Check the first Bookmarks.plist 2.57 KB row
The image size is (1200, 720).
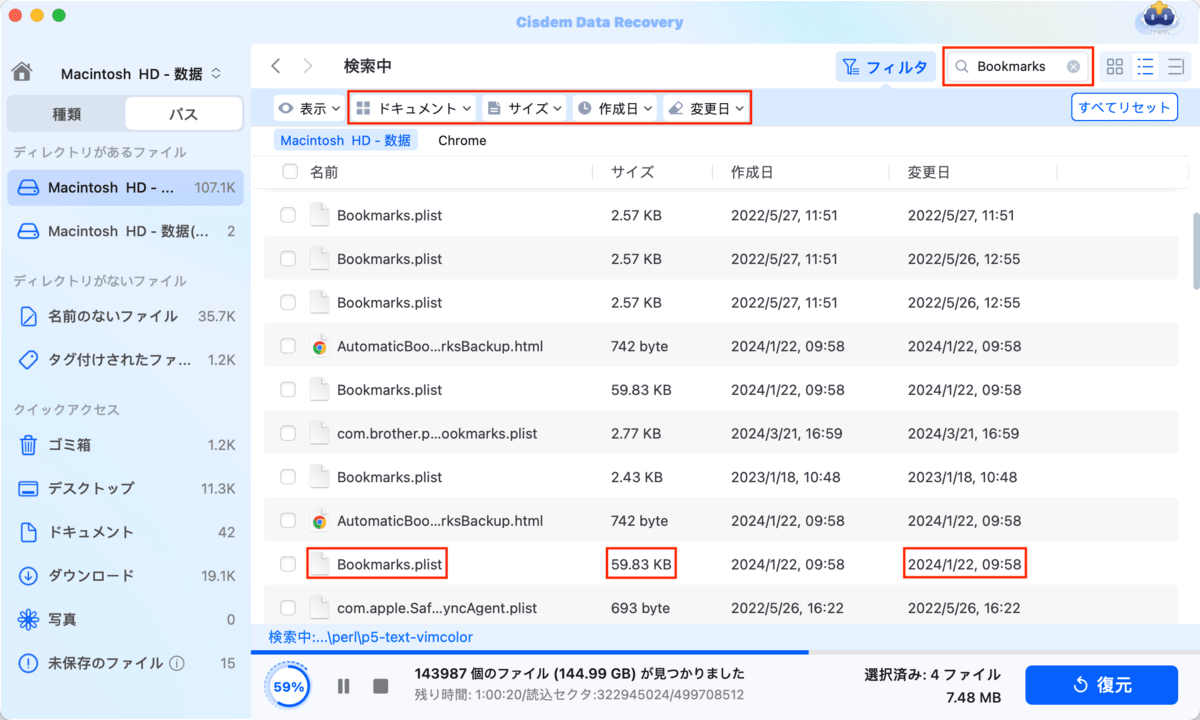coord(288,215)
